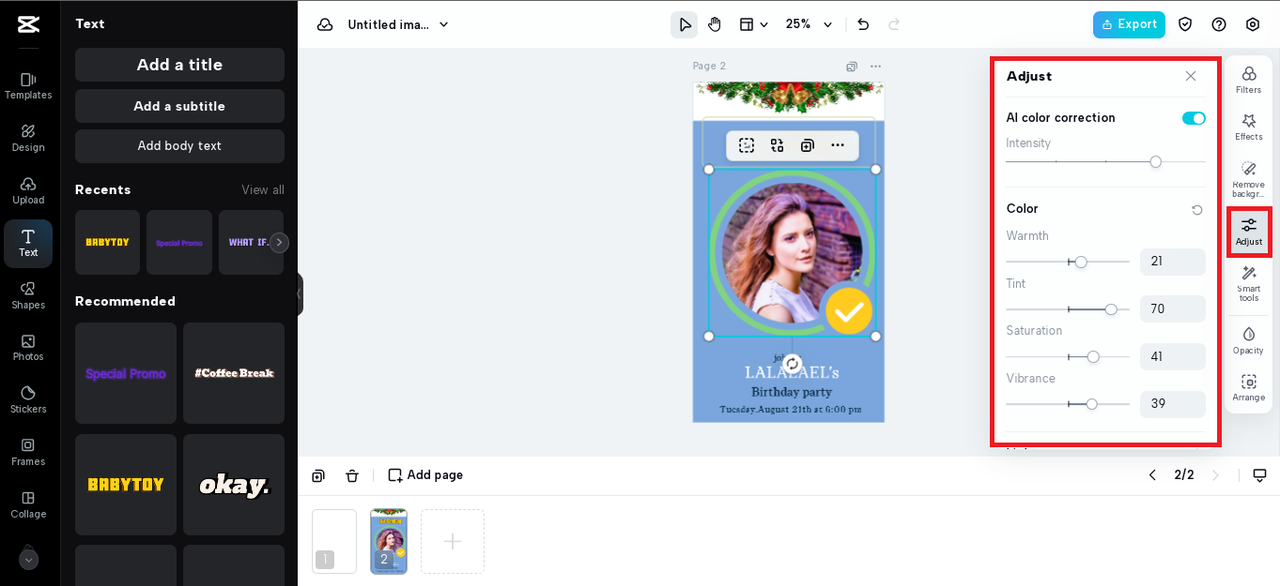Select page 1 thumbnail
Screen dimensions: 1280x586
334,541
